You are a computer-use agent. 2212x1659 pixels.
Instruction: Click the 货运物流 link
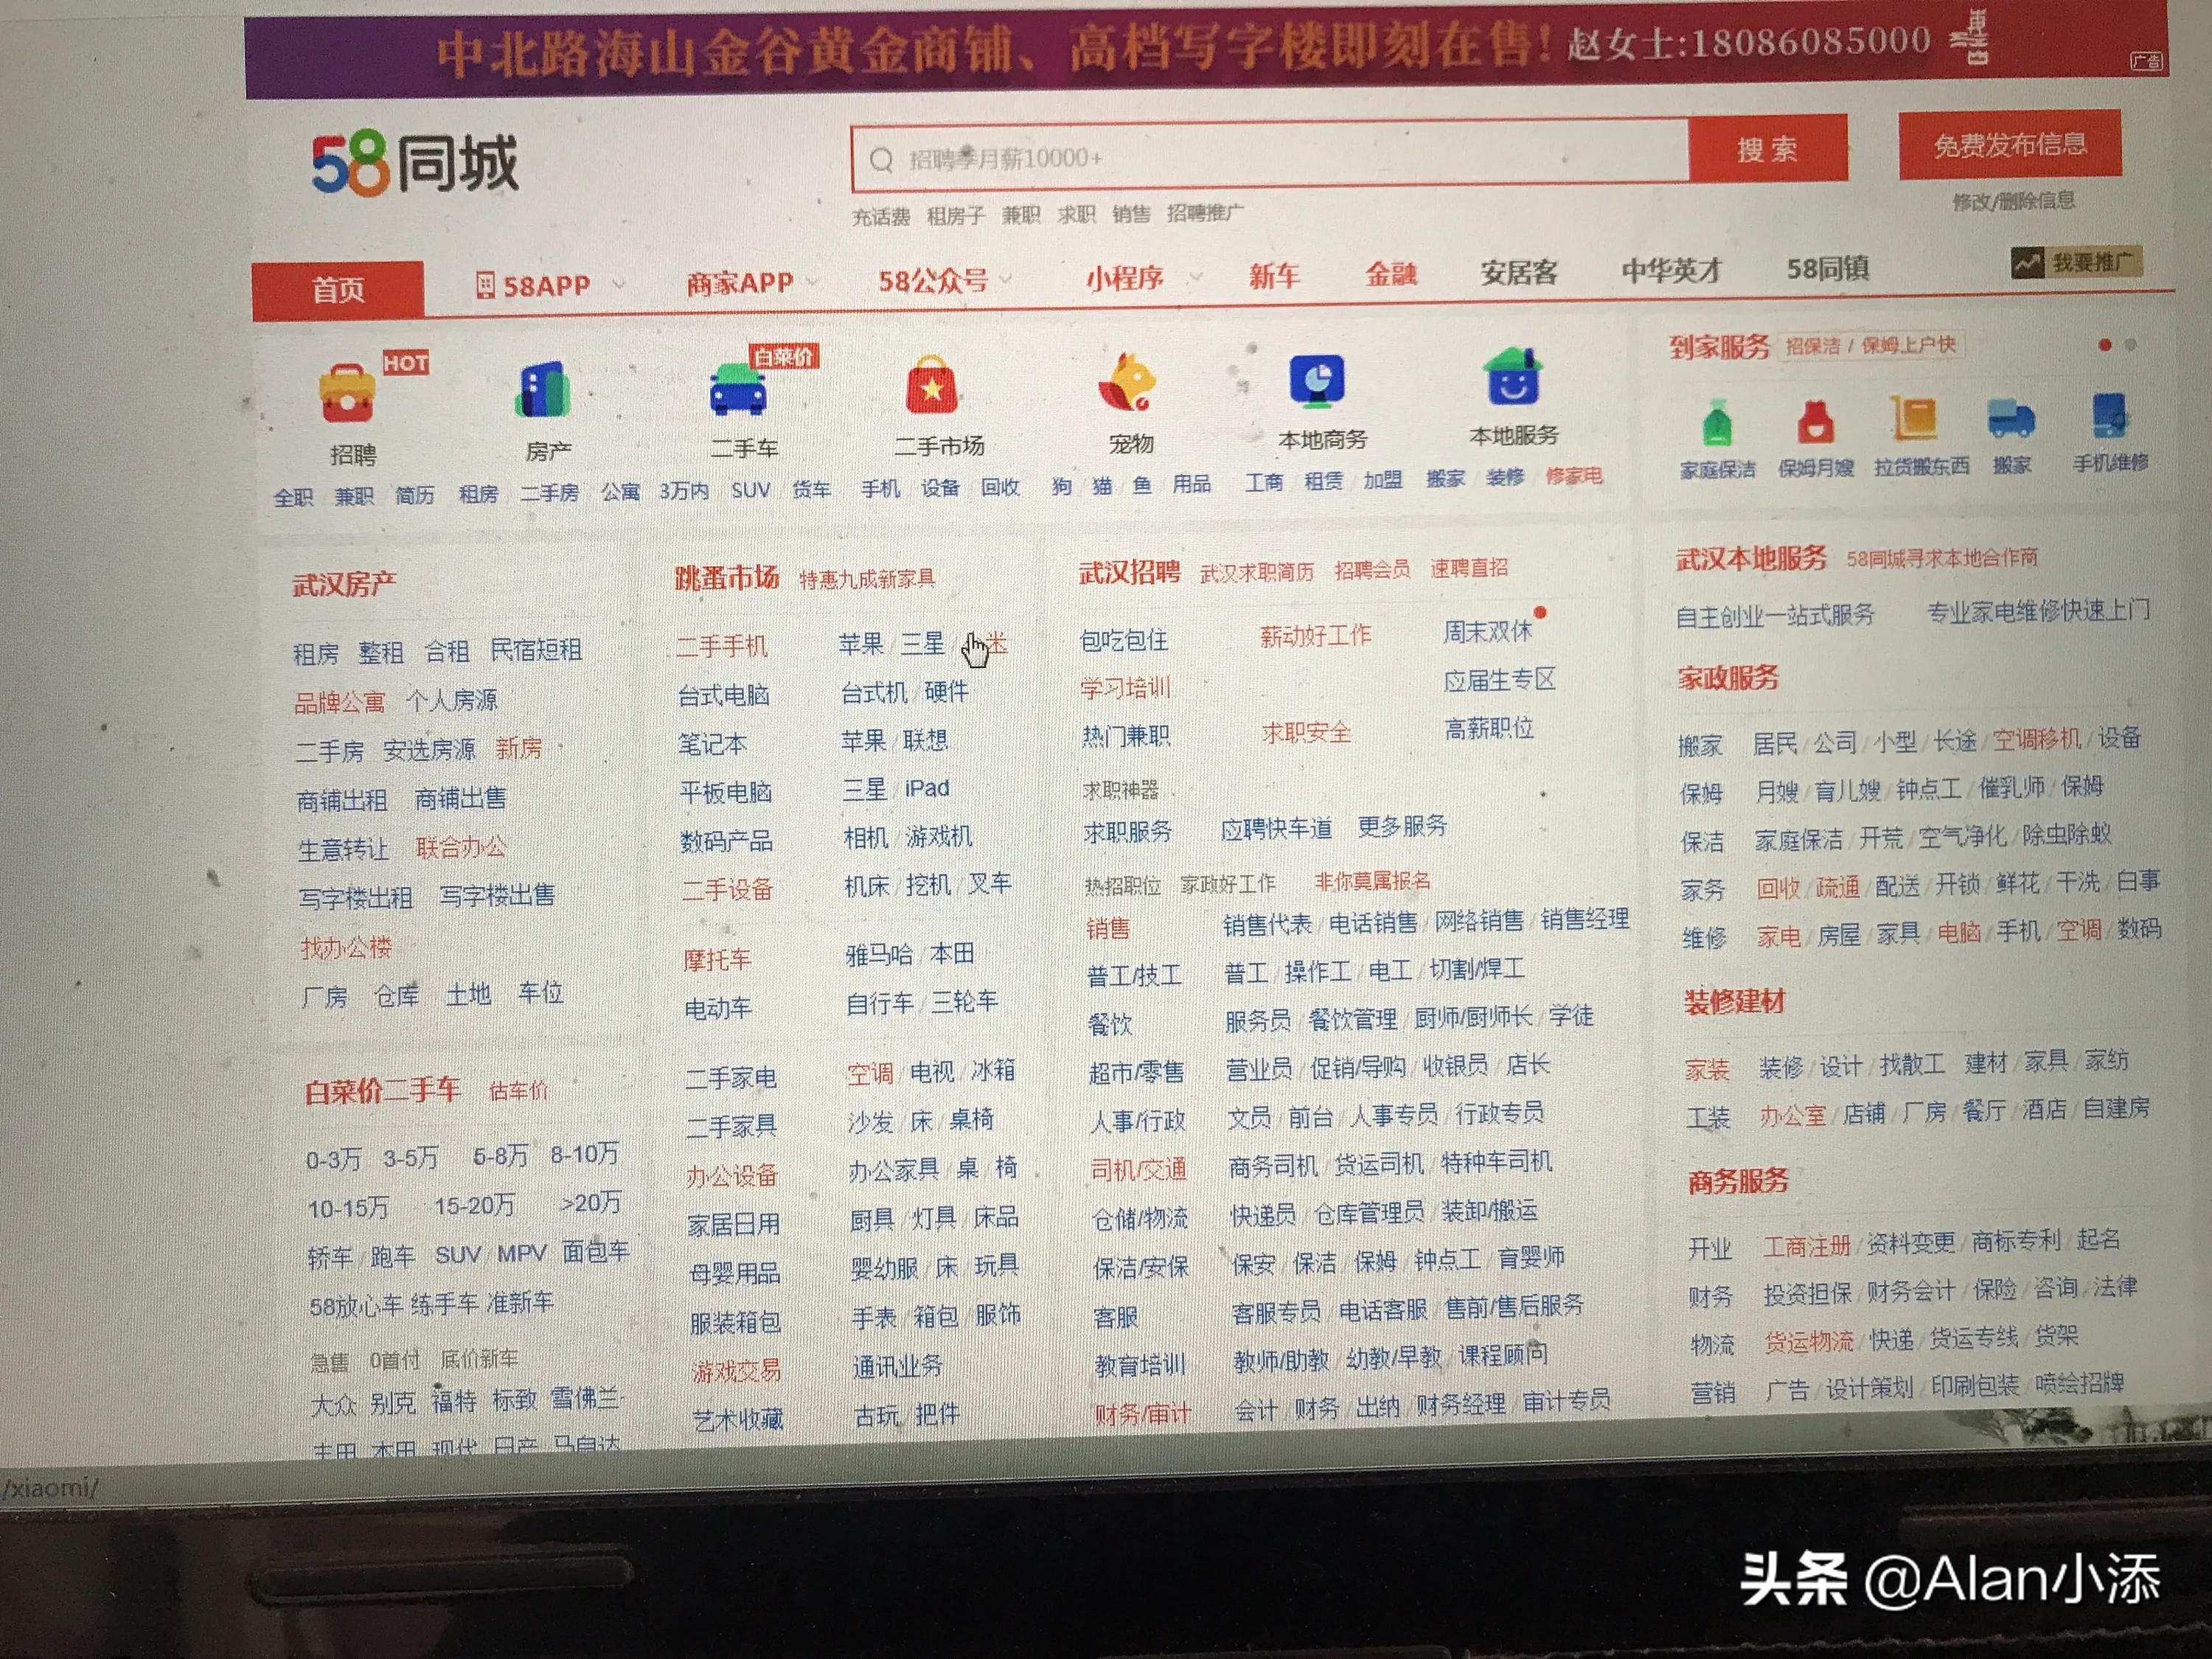pyautogui.click(x=1808, y=1341)
